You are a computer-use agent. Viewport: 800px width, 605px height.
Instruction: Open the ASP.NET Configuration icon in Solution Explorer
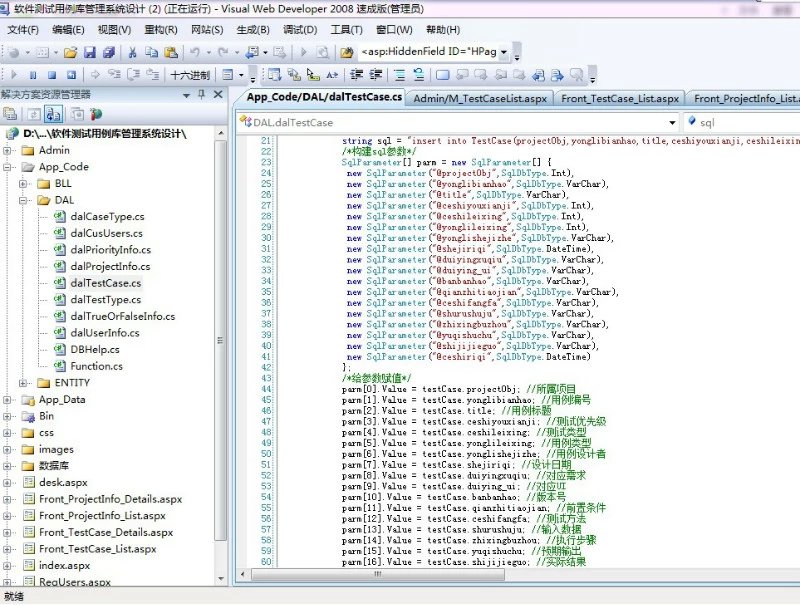(96, 114)
